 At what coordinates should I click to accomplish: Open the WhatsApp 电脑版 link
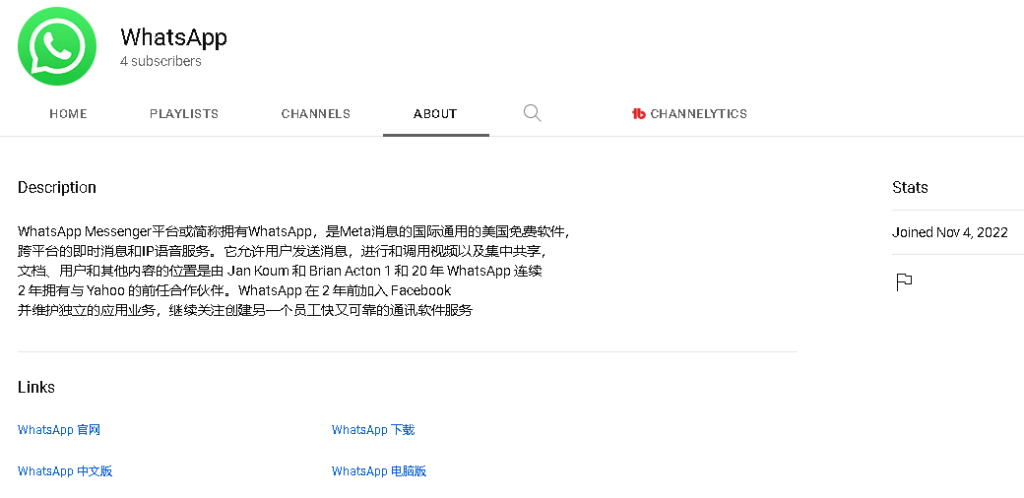point(379,471)
